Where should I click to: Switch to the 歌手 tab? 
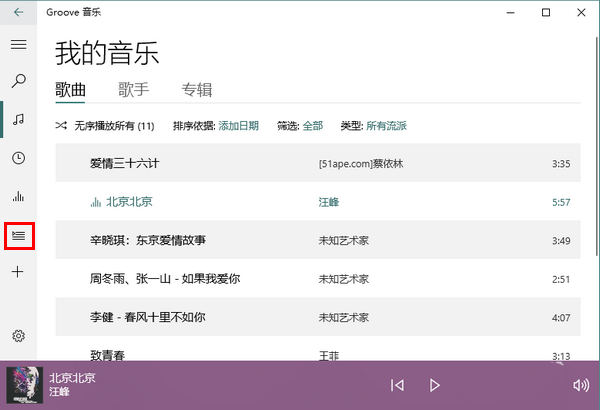coord(133,90)
